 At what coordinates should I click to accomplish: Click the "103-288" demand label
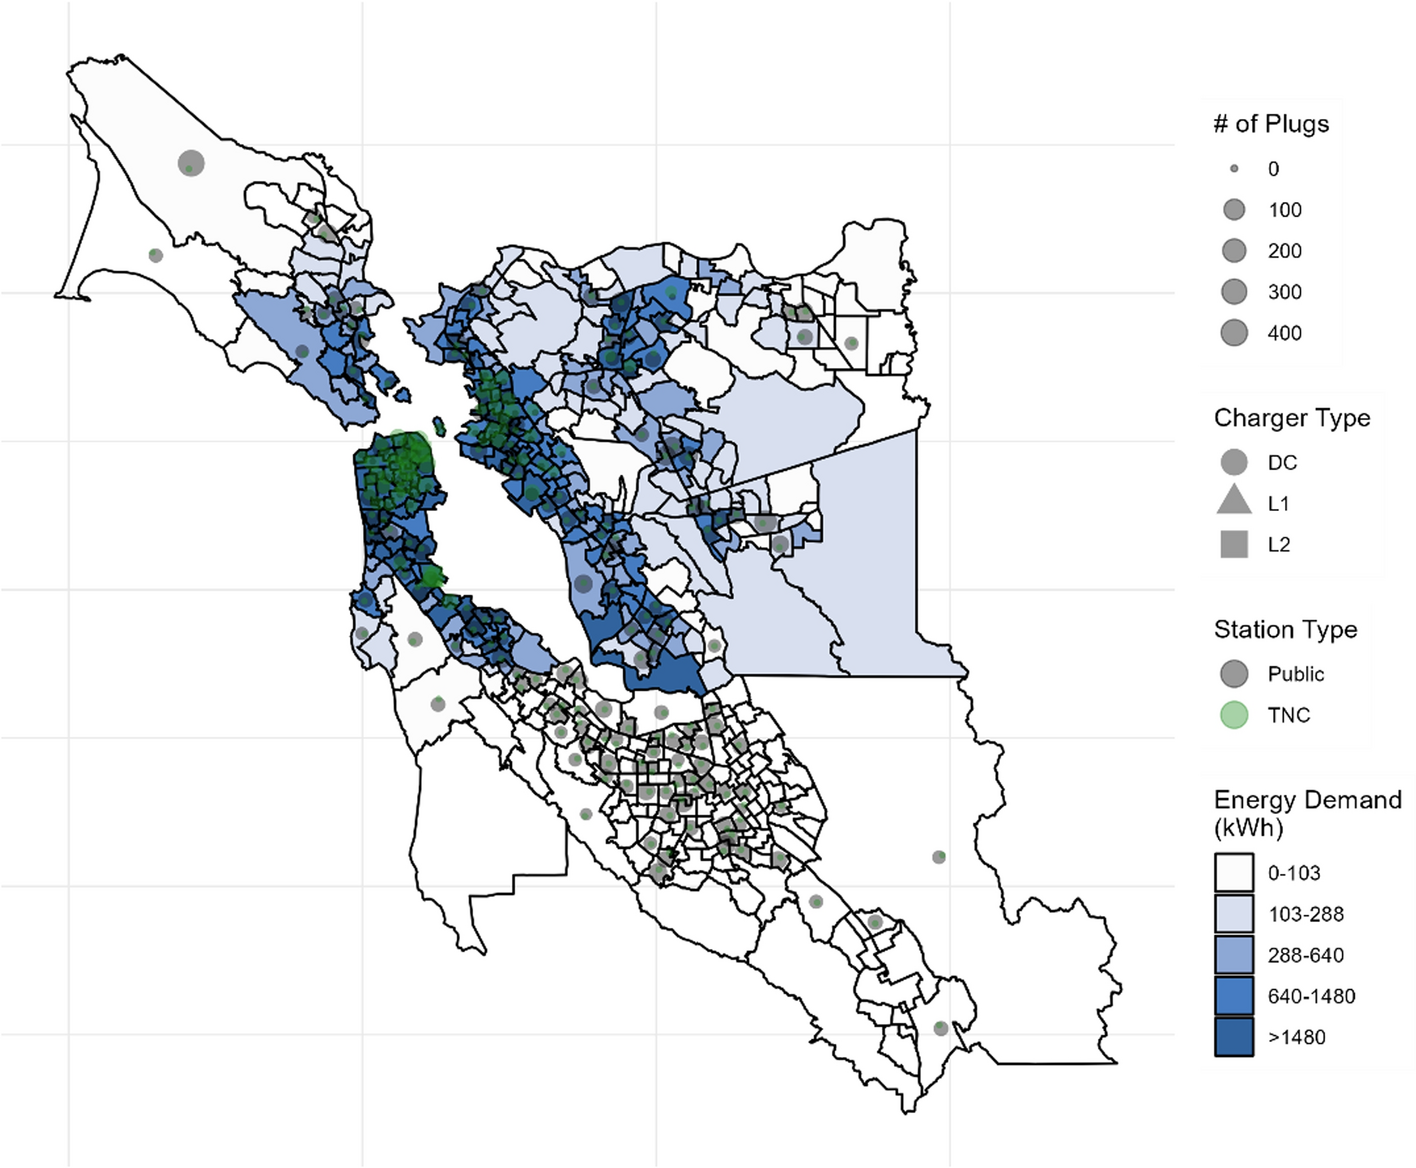point(1306,914)
